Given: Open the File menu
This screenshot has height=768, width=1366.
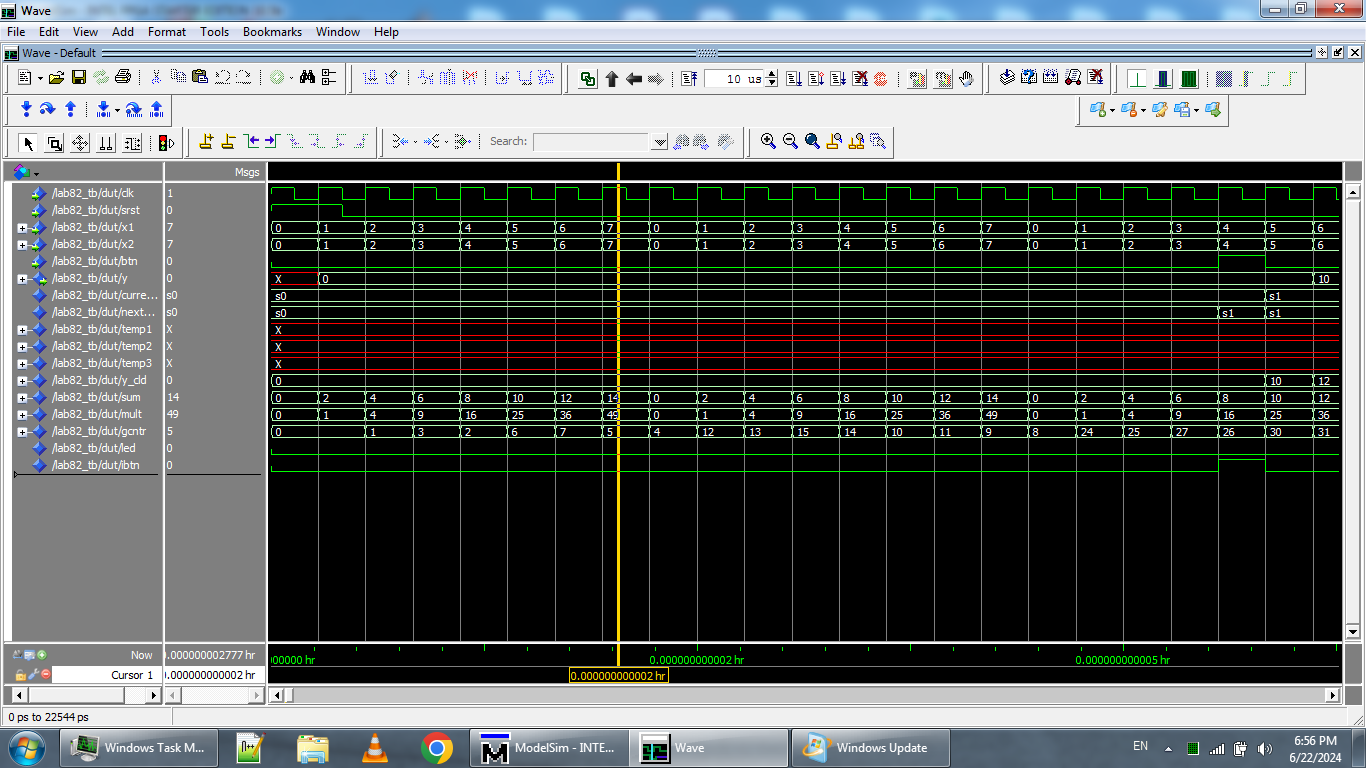Looking at the screenshot, I should [16, 32].
